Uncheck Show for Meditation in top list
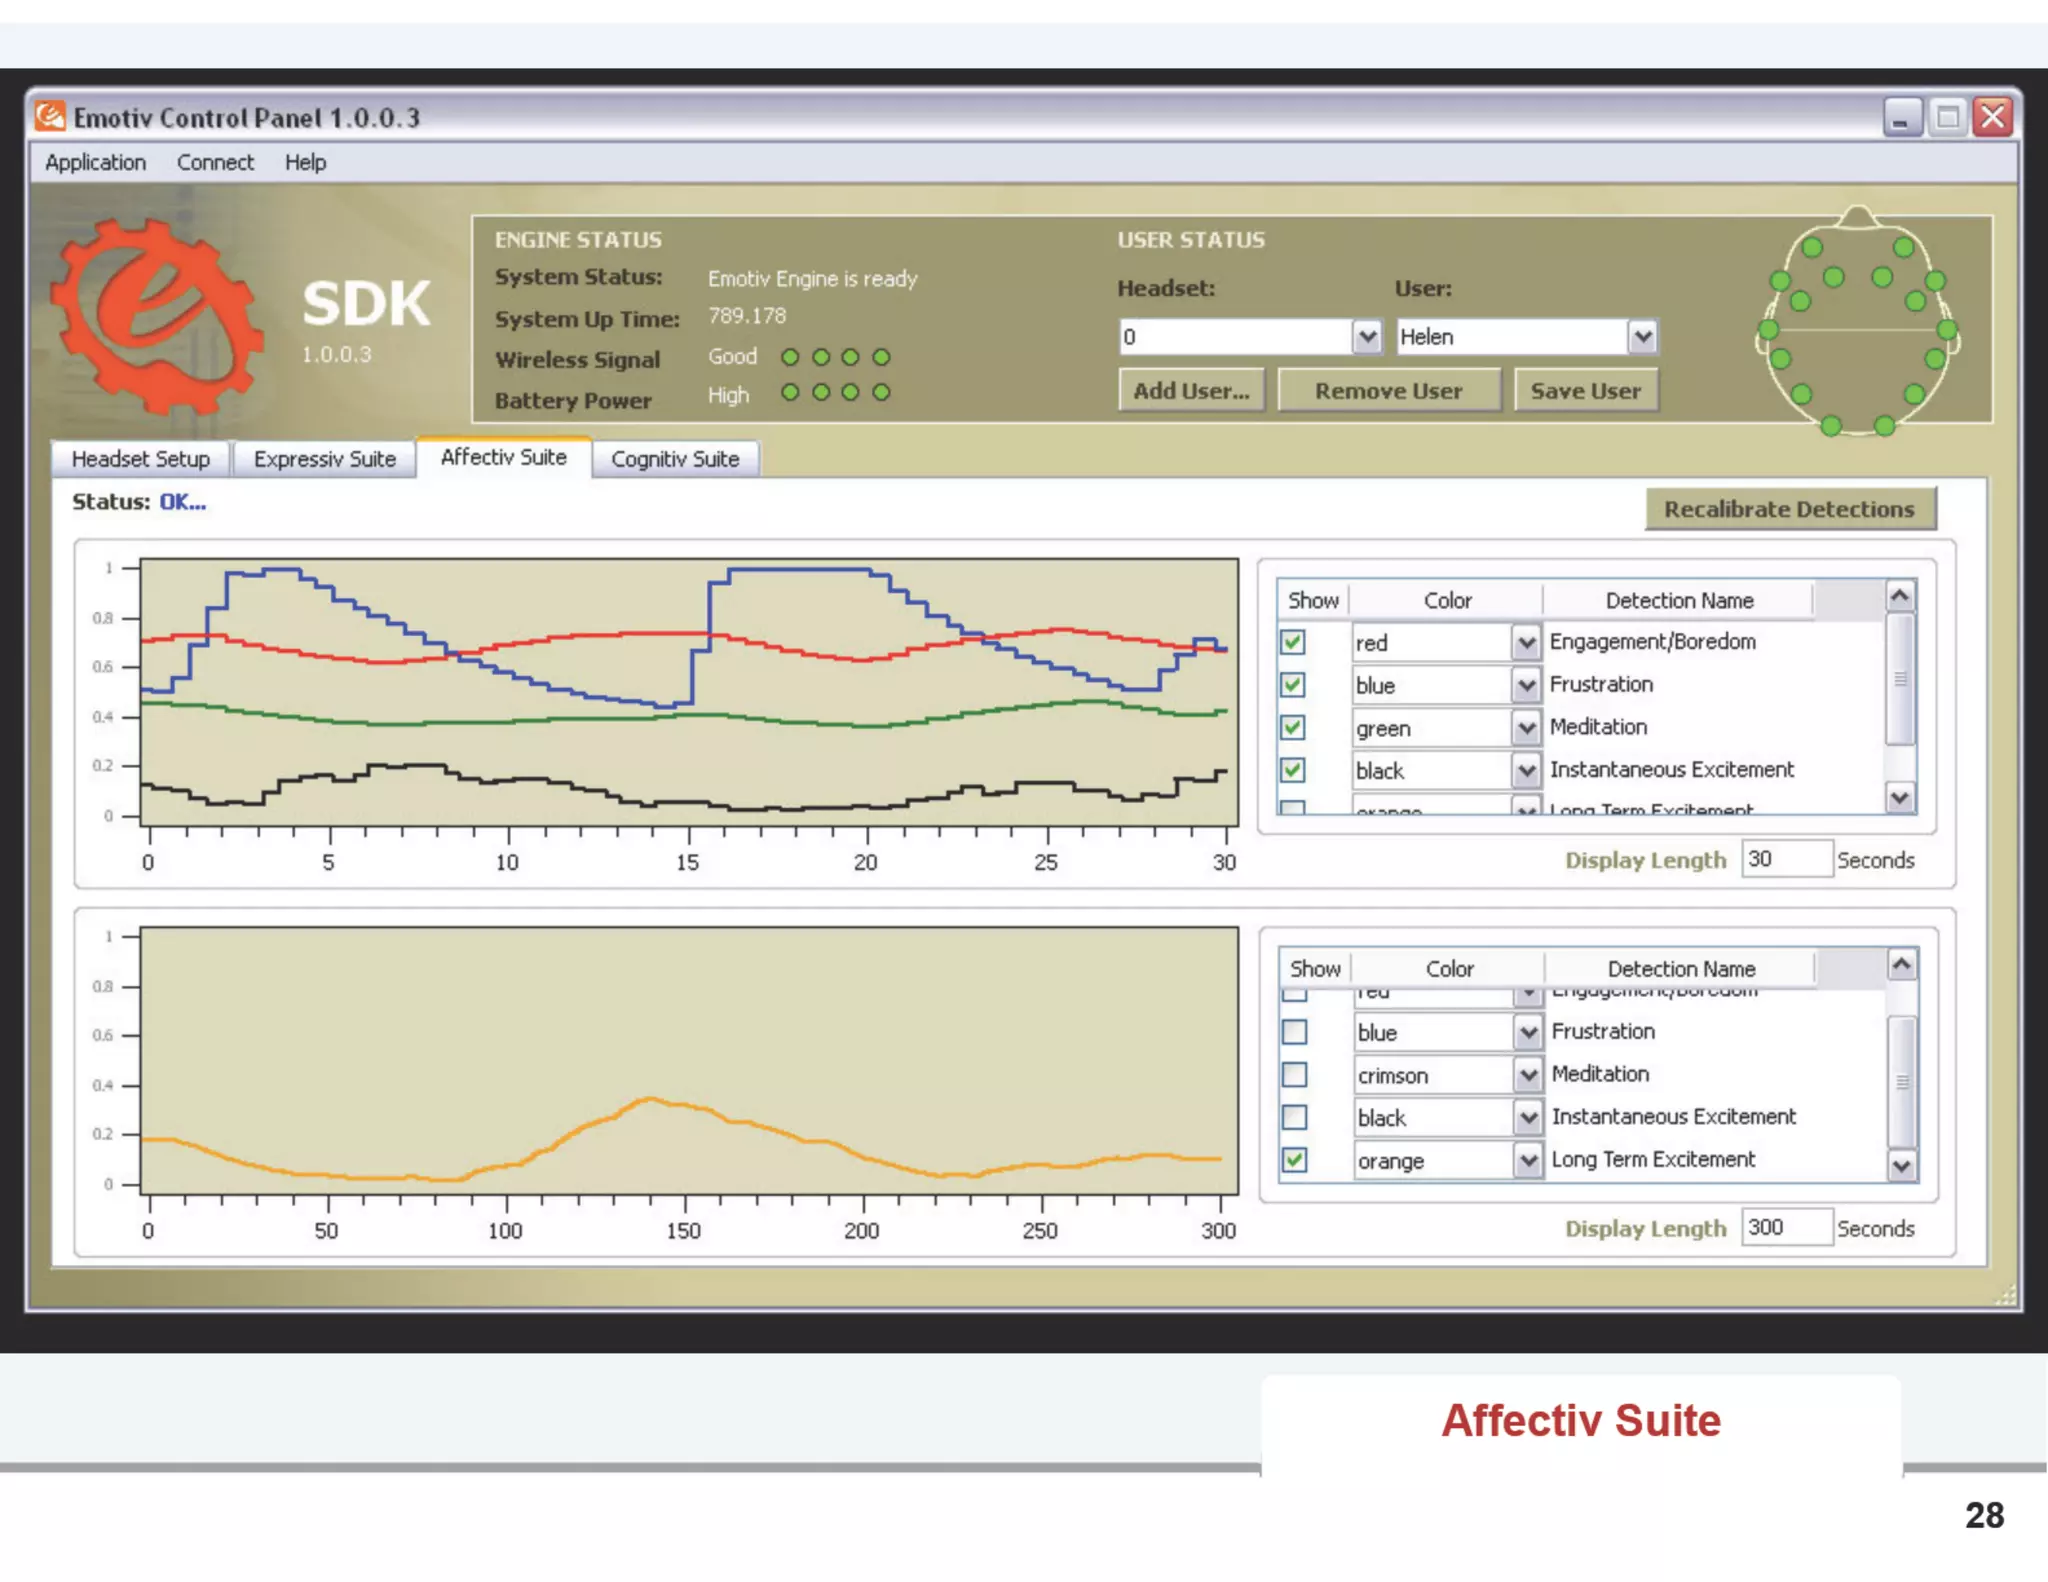Screen dimensions: 2048x1582 pyautogui.click(x=1293, y=727)
